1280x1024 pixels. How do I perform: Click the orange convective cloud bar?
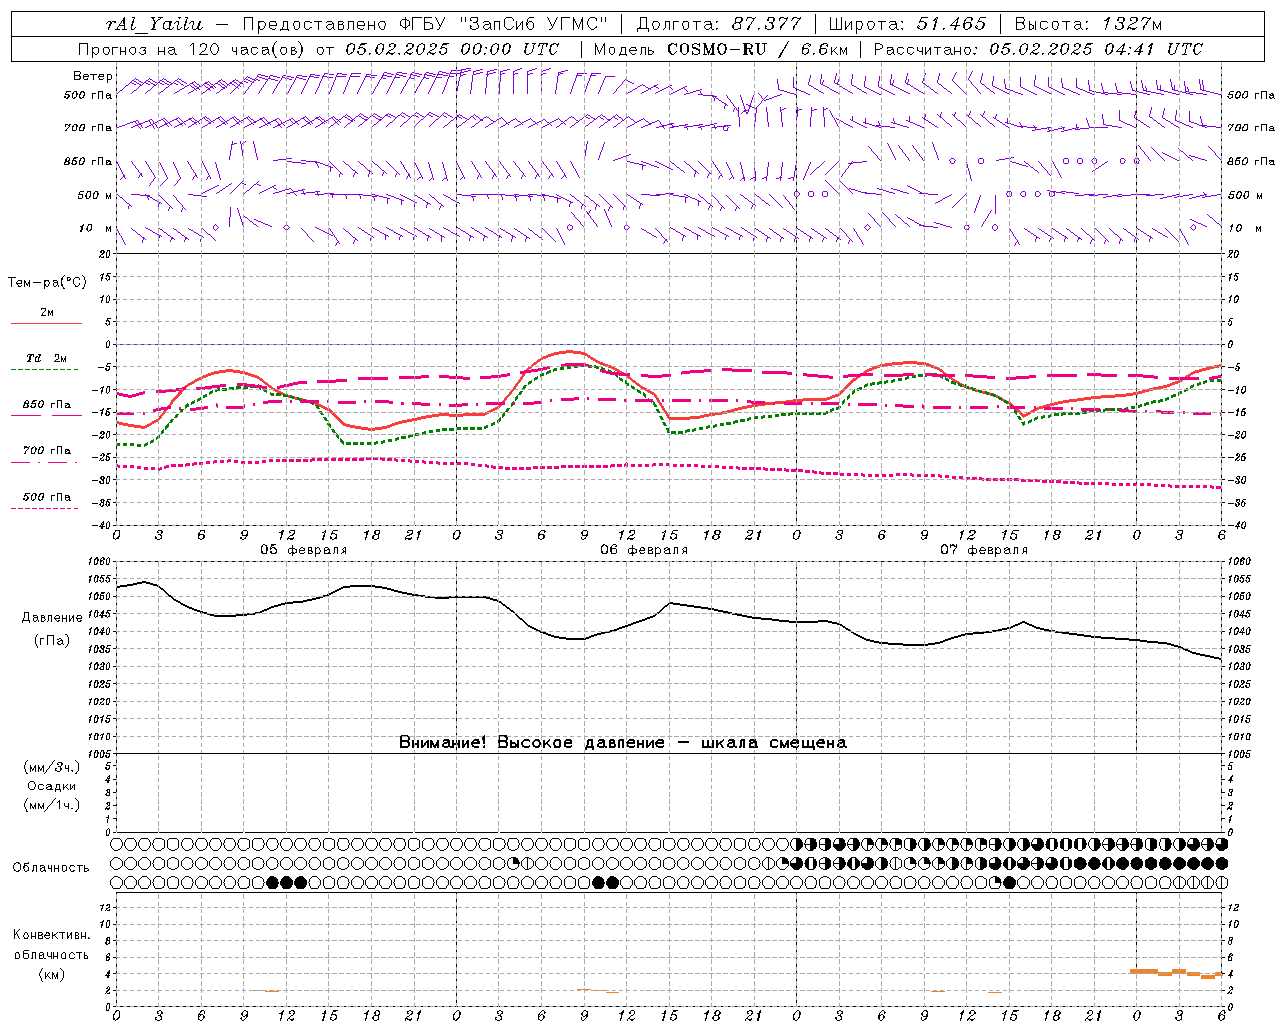coord(1176,973)
